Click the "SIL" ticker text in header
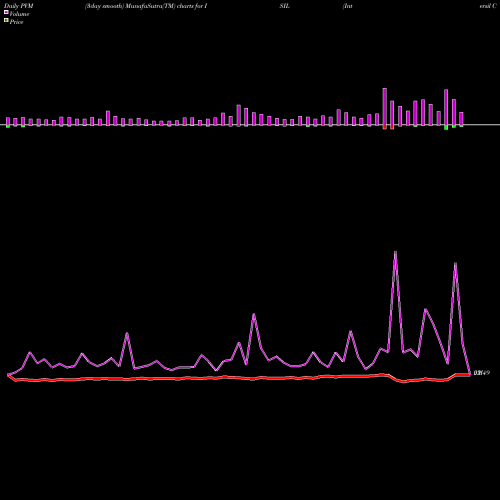Viewport: 500px width, 500px height. (284, 6)
